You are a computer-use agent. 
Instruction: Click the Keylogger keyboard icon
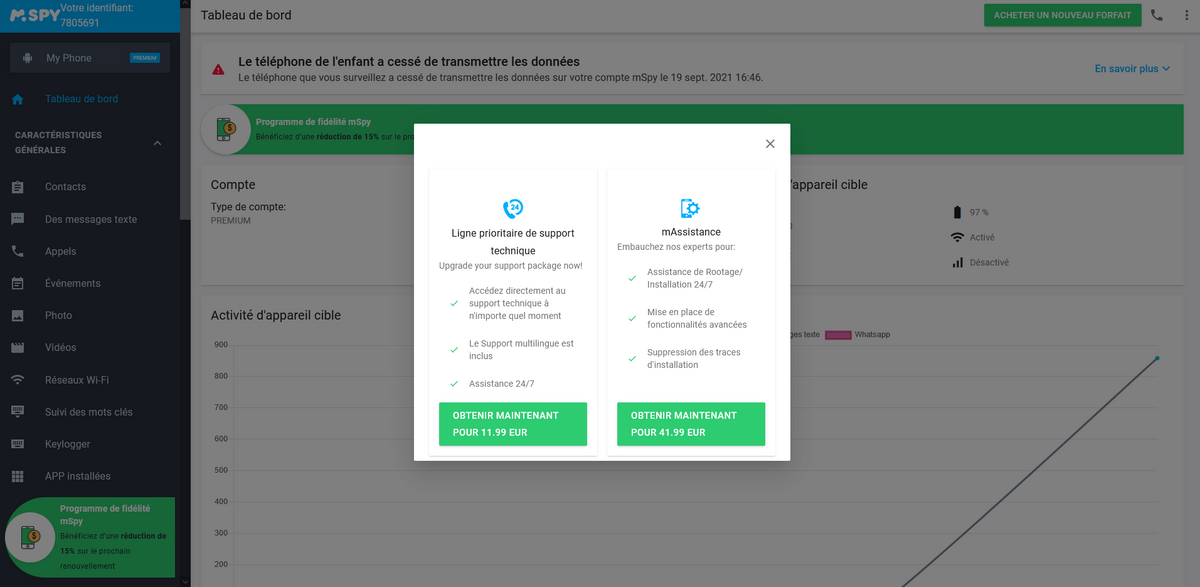point(17,444)
